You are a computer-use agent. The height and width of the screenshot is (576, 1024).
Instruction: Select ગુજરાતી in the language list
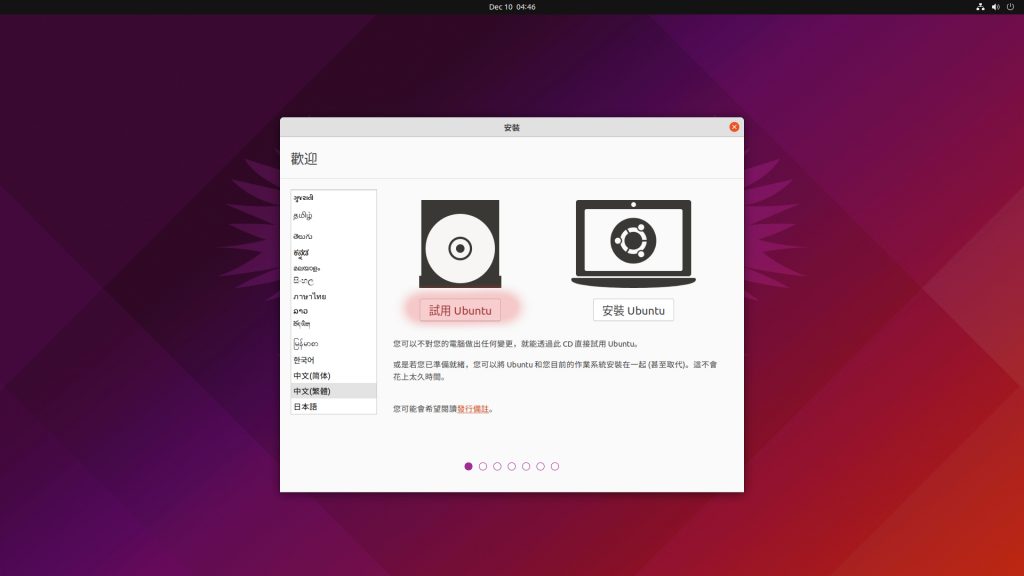coord(333,198)
